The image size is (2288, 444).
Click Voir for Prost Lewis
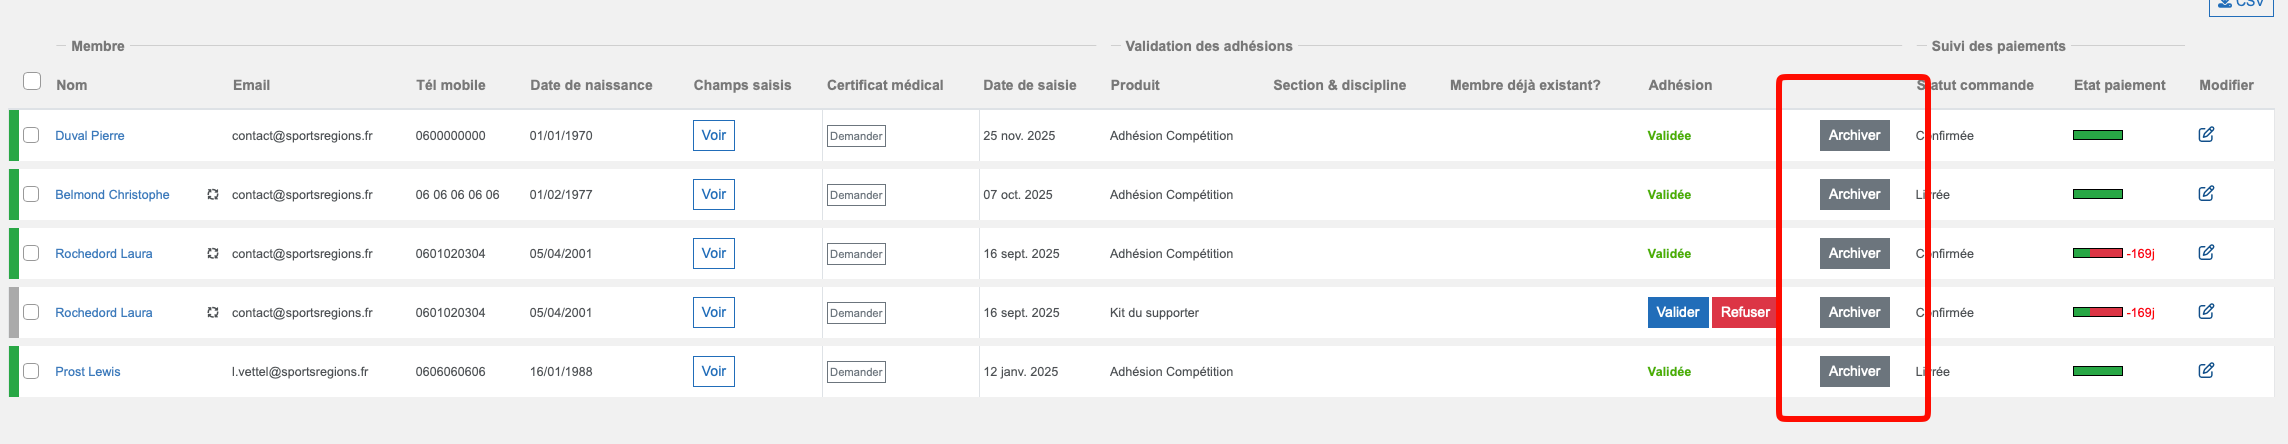713,371
